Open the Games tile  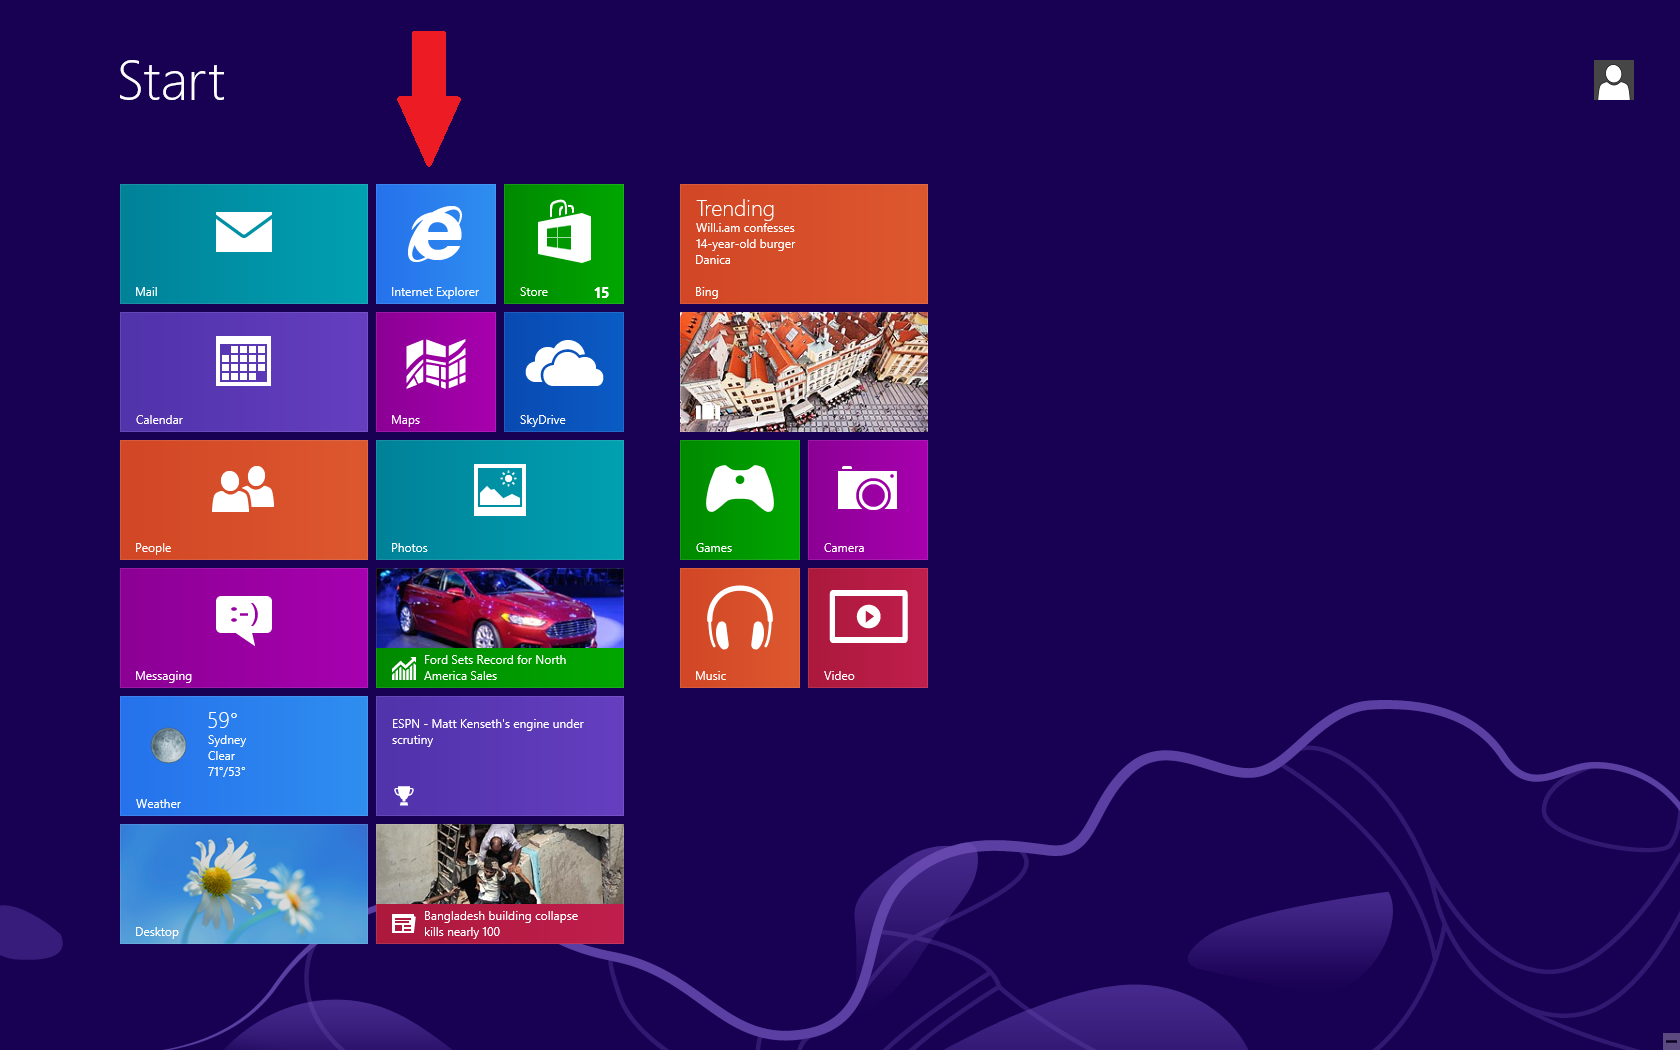coord(739,499)
